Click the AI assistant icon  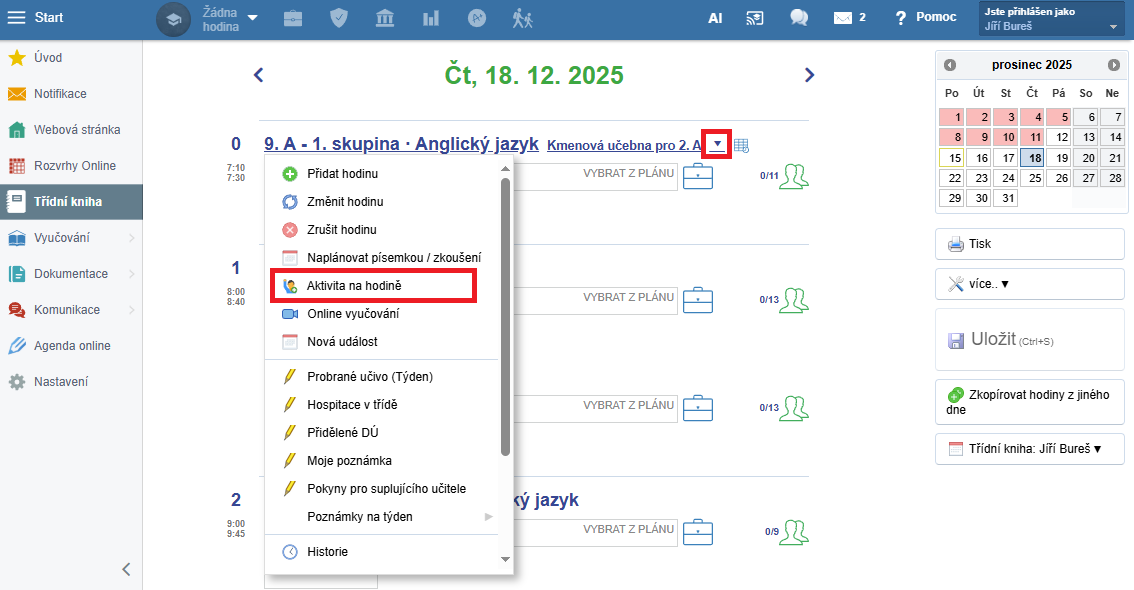click(715, 18)
